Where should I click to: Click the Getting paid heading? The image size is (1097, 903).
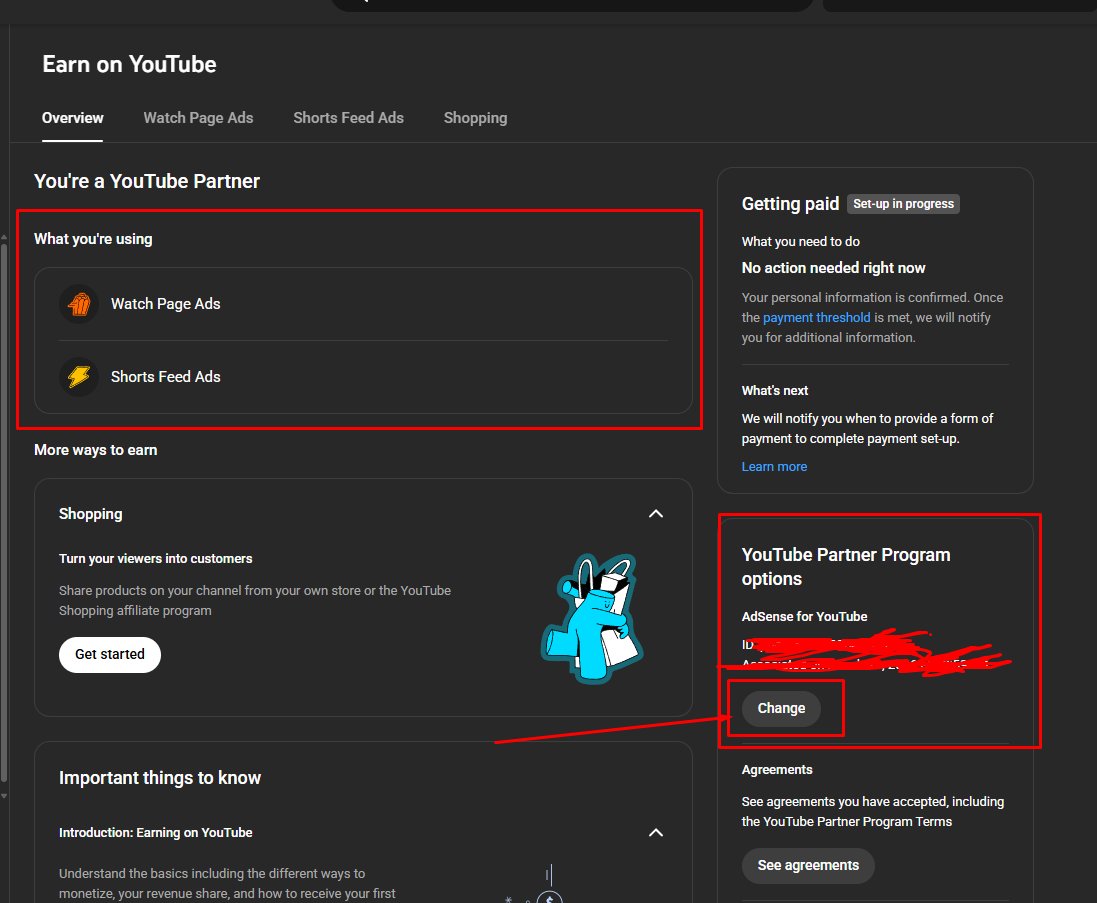click(790, 204)
